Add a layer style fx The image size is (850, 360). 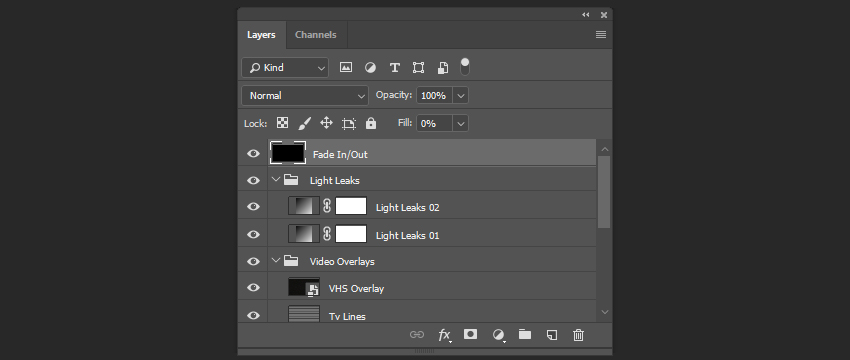[x=445, y=335]
